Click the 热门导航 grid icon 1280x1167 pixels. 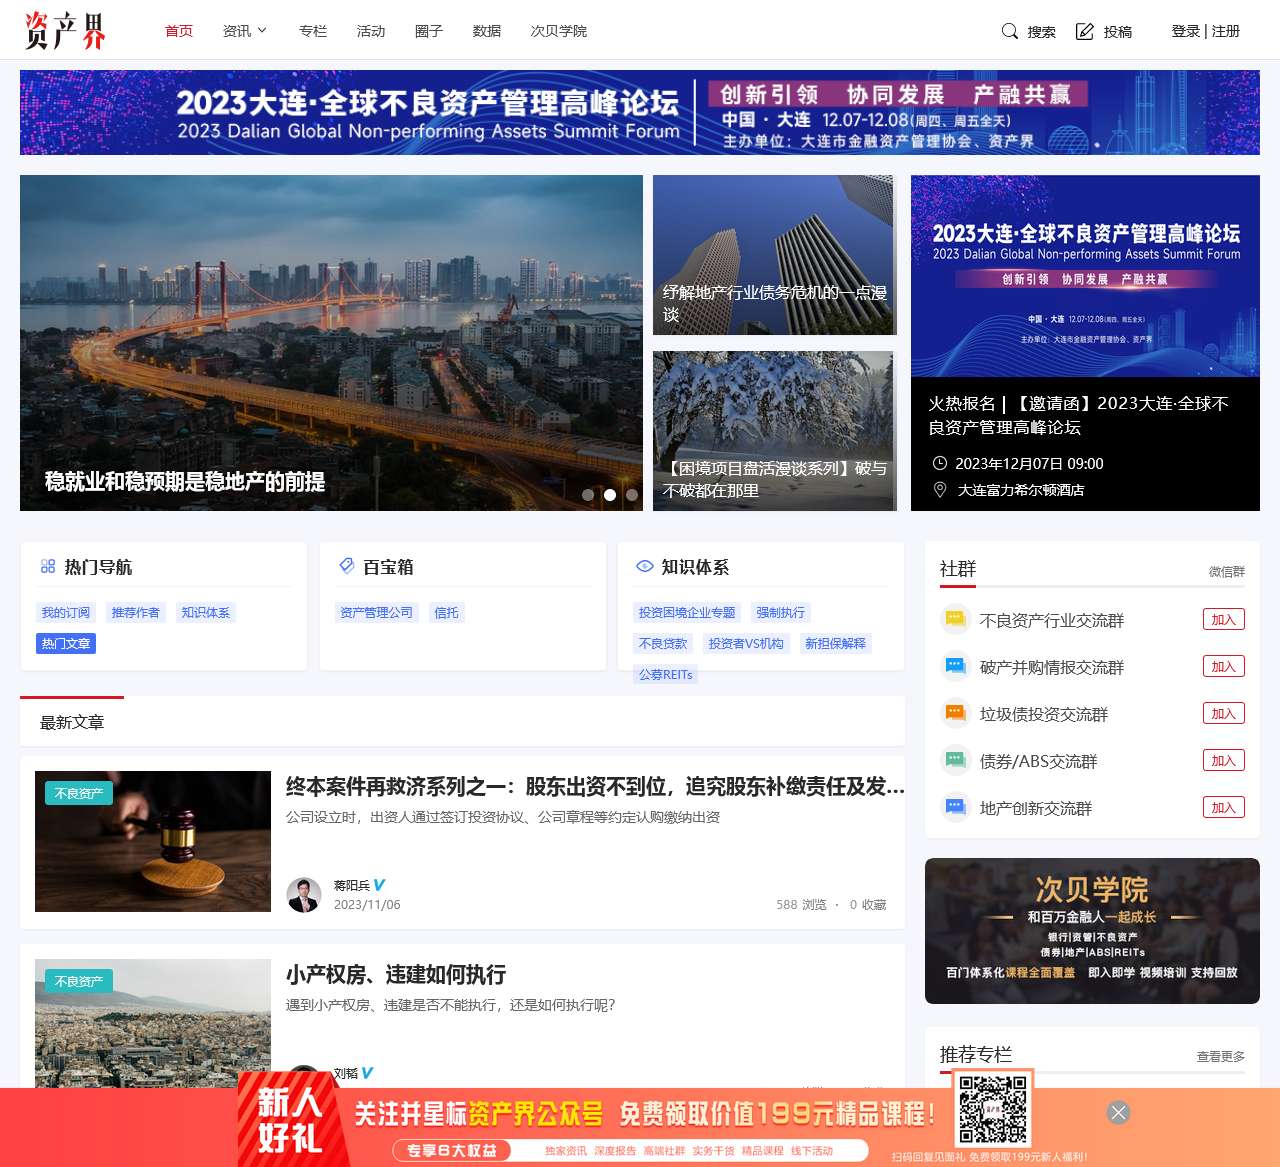(48, 566)
